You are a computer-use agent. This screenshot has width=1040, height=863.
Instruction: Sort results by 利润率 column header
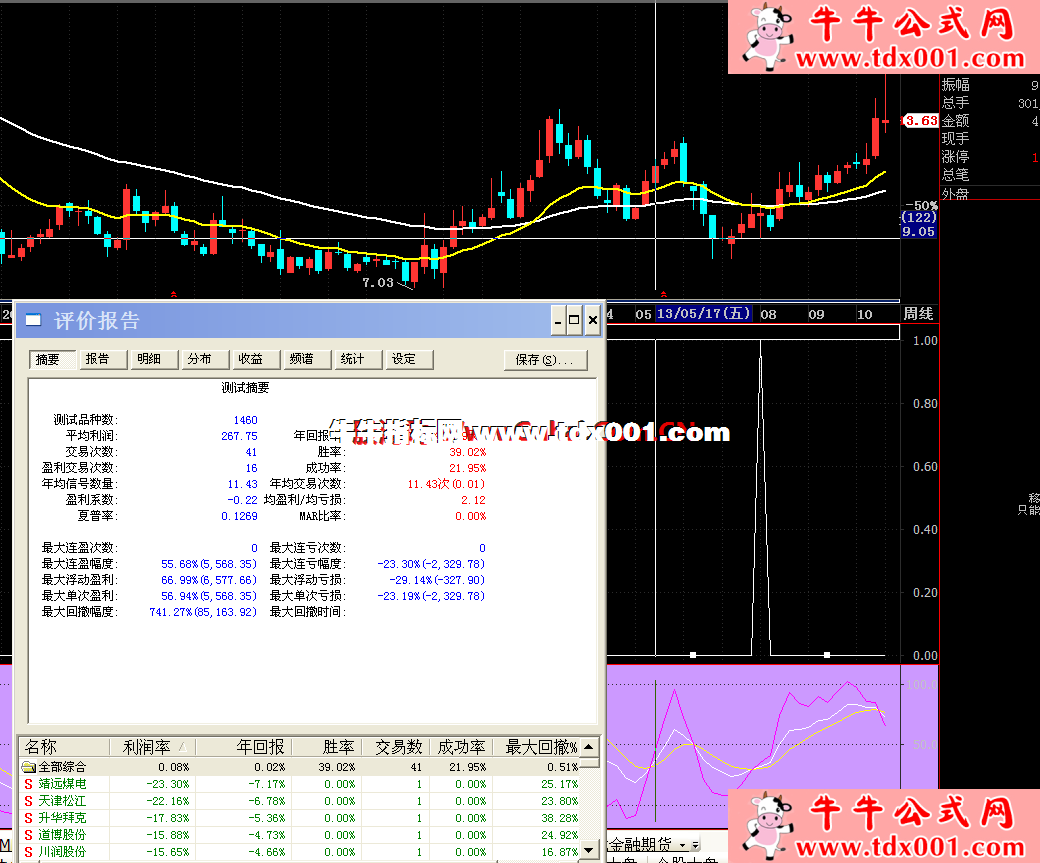pos(152,747)
